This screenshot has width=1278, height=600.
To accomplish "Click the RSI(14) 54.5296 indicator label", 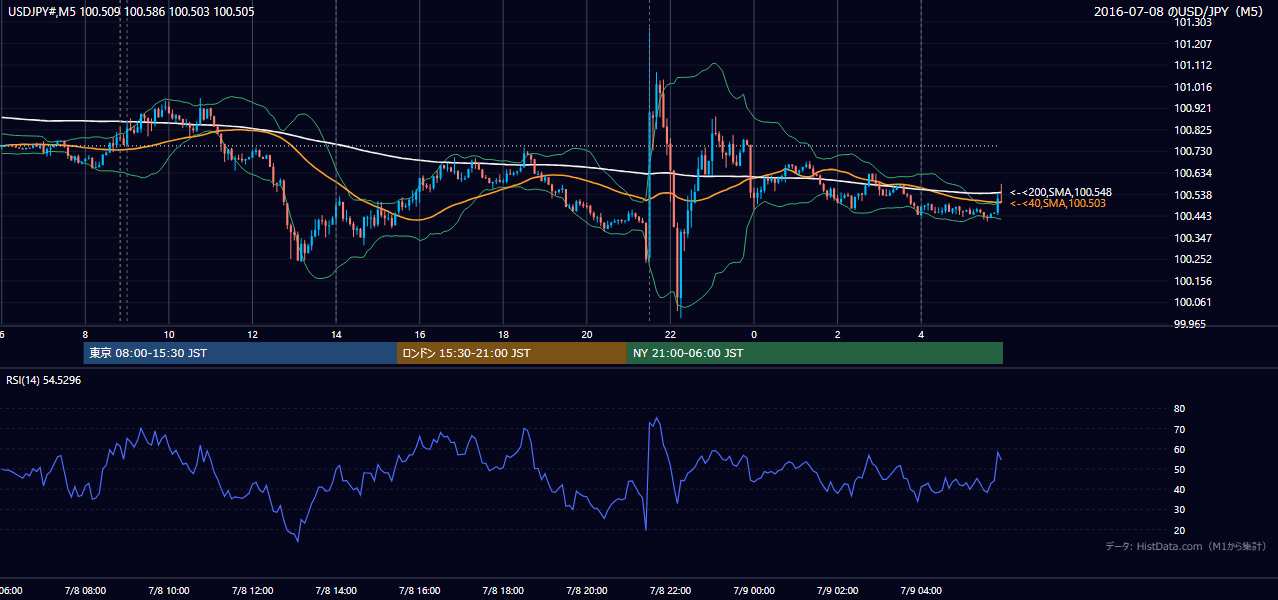I will [44, 380].
